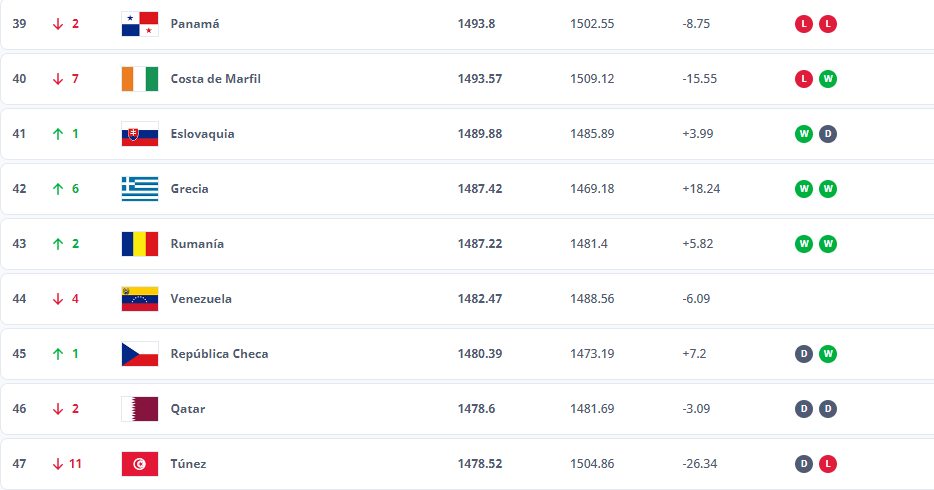Viewport: 934px width, 490px height.
Task: Open the Venezuela team name
Action: [201, 299]
